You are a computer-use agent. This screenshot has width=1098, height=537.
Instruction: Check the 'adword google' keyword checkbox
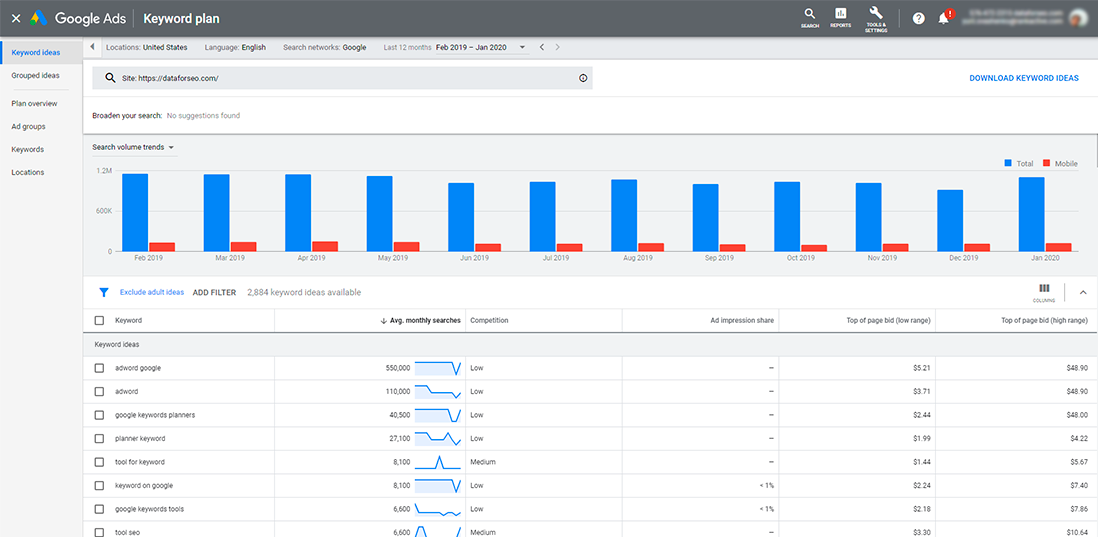click(99, 368)
